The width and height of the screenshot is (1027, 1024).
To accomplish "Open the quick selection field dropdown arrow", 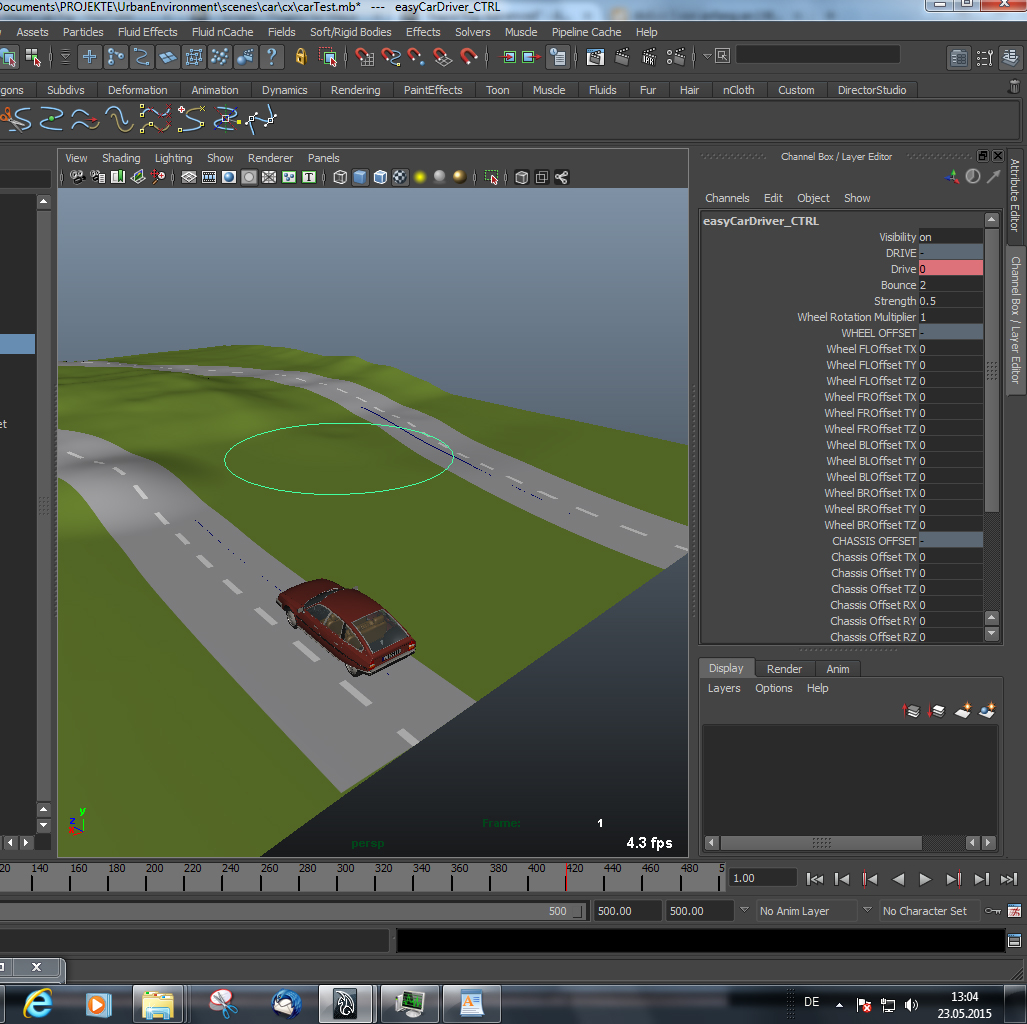I will 708,55.
